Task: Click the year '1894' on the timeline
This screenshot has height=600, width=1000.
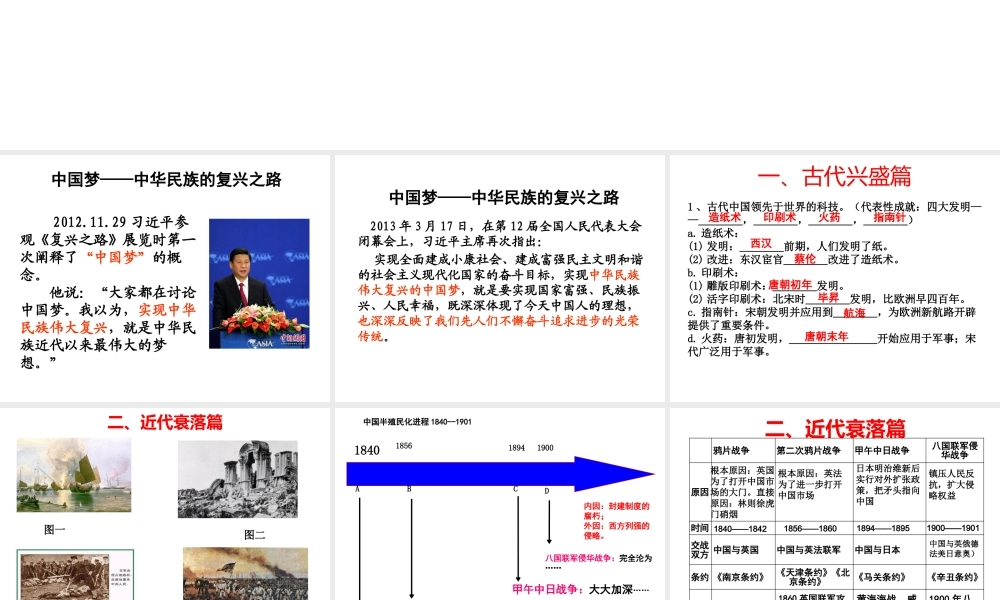Action: pyautogui.click(x=517, y=448)
